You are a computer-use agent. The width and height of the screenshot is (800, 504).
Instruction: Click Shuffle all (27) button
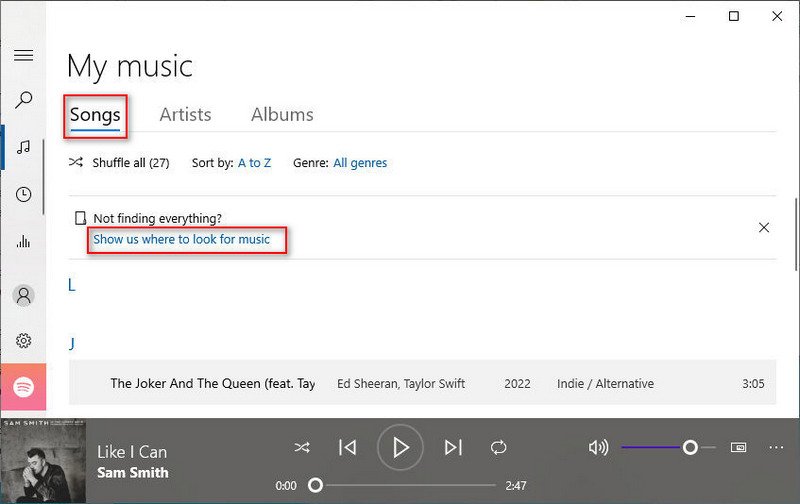point(120,163)
